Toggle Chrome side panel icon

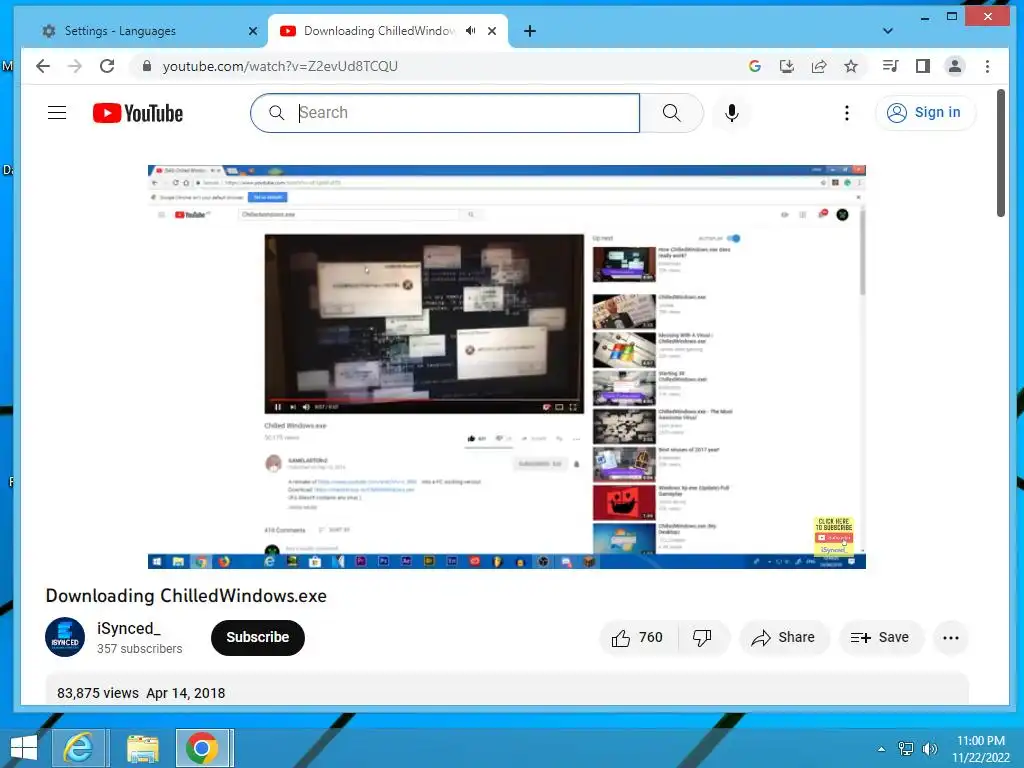click(922, 66)
